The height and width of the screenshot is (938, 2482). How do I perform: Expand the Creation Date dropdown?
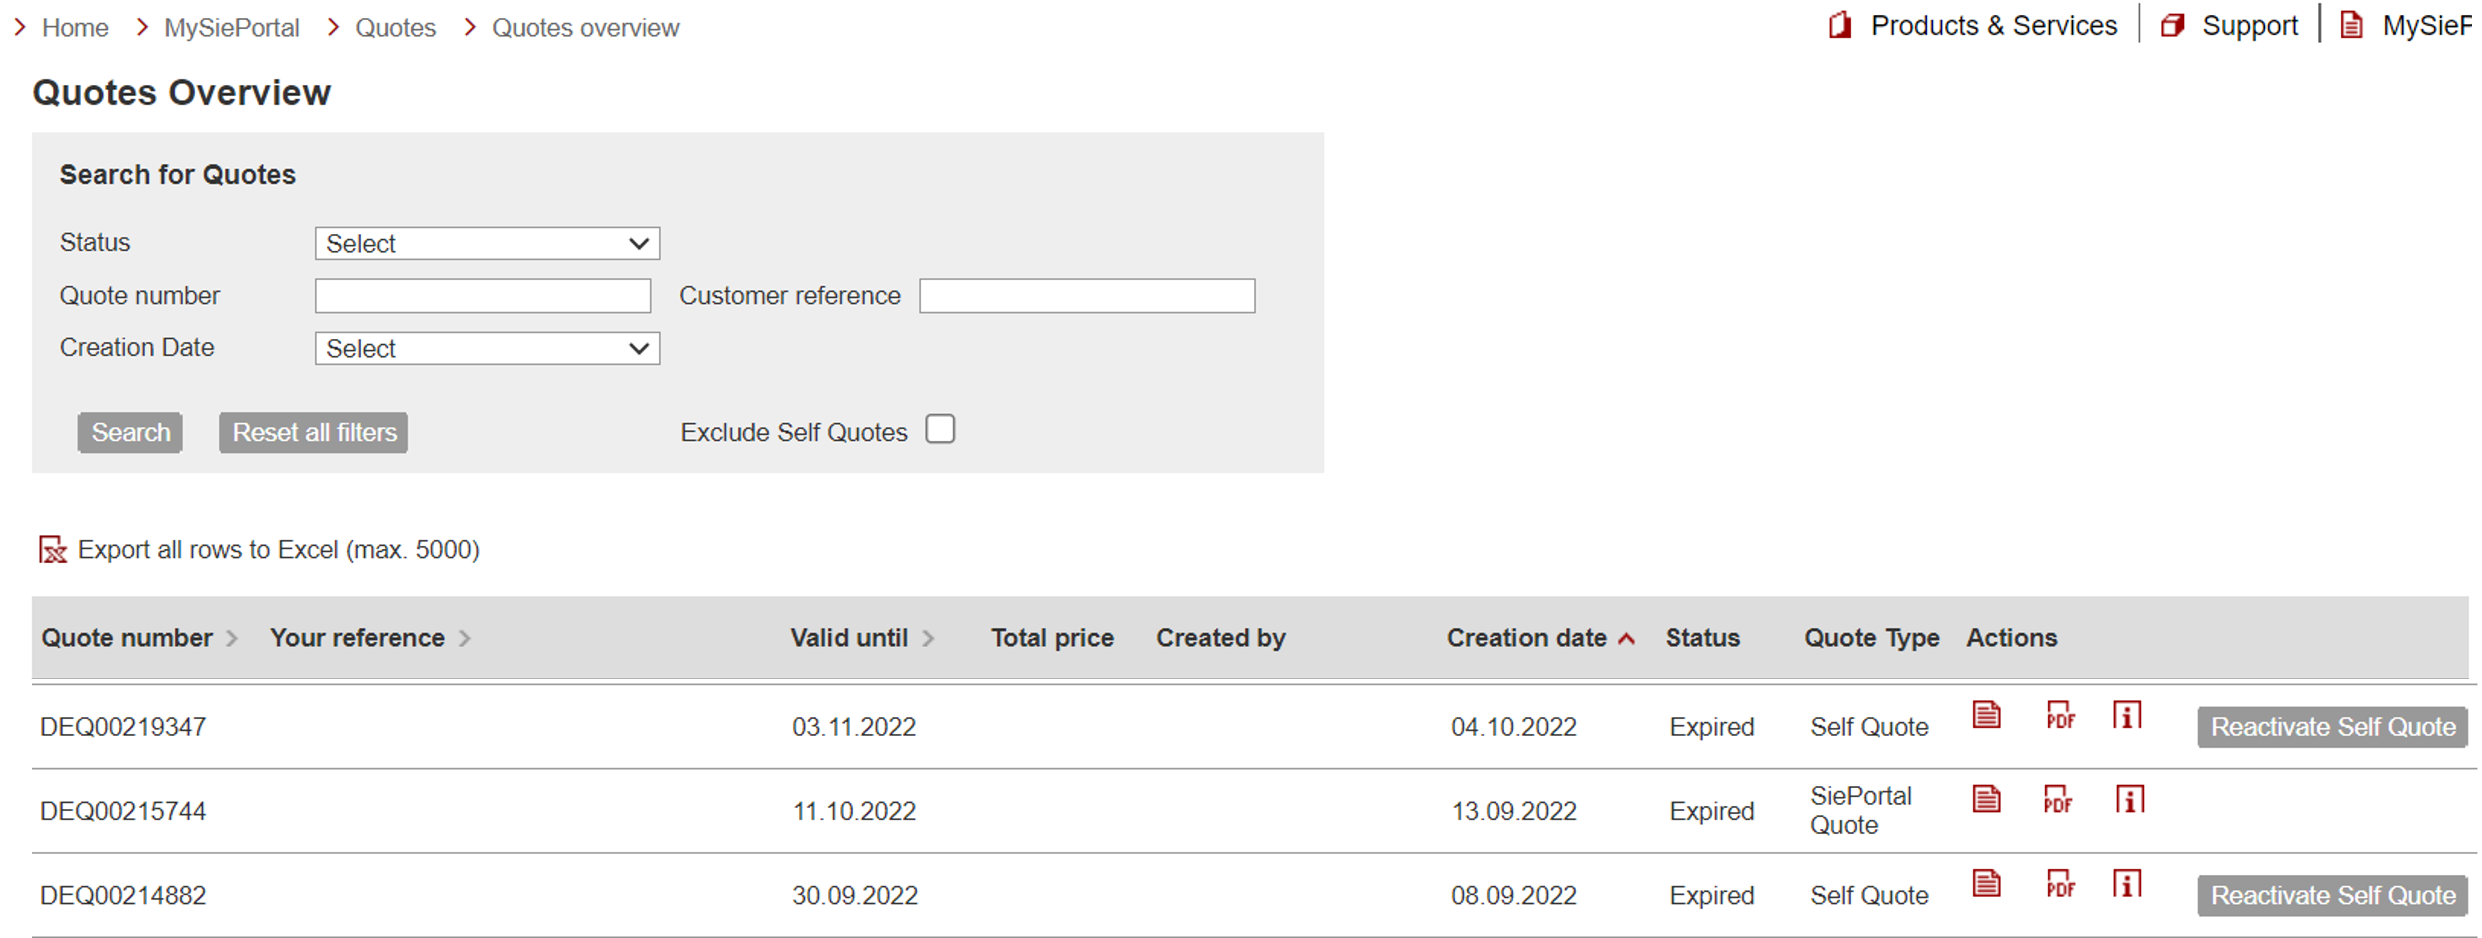point(487,349)
